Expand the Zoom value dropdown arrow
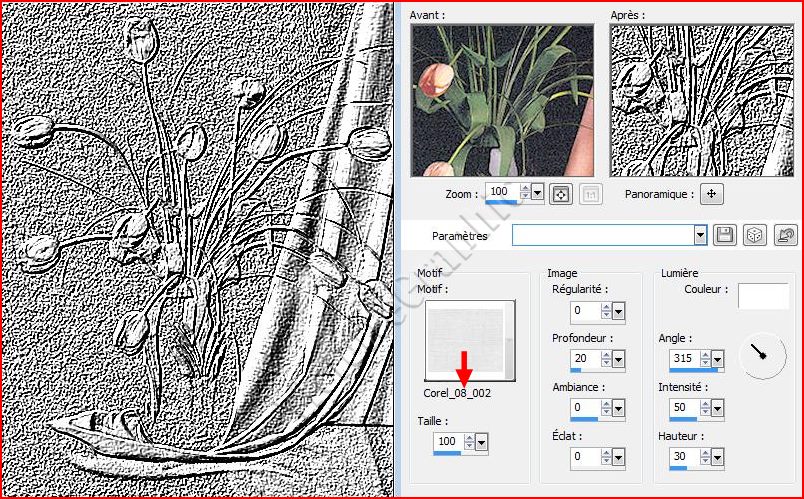This screenshot has width=804, height=499. click(538, 192)
